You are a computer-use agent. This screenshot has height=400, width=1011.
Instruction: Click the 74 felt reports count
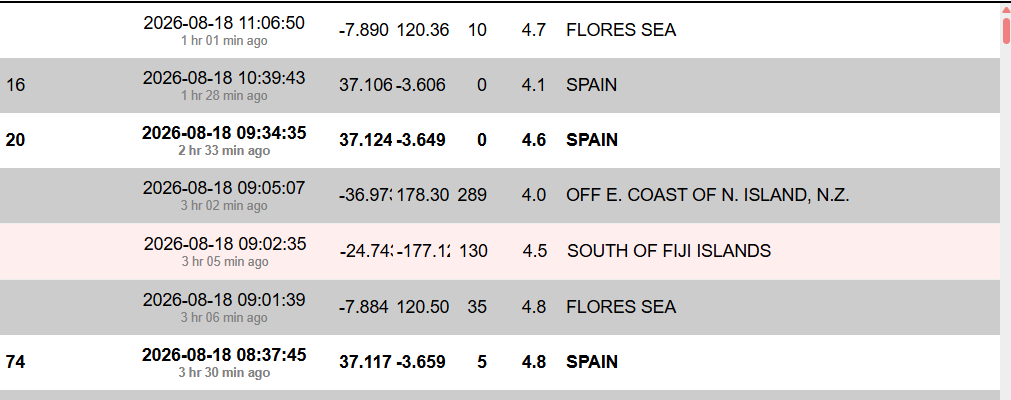[15, 362]
